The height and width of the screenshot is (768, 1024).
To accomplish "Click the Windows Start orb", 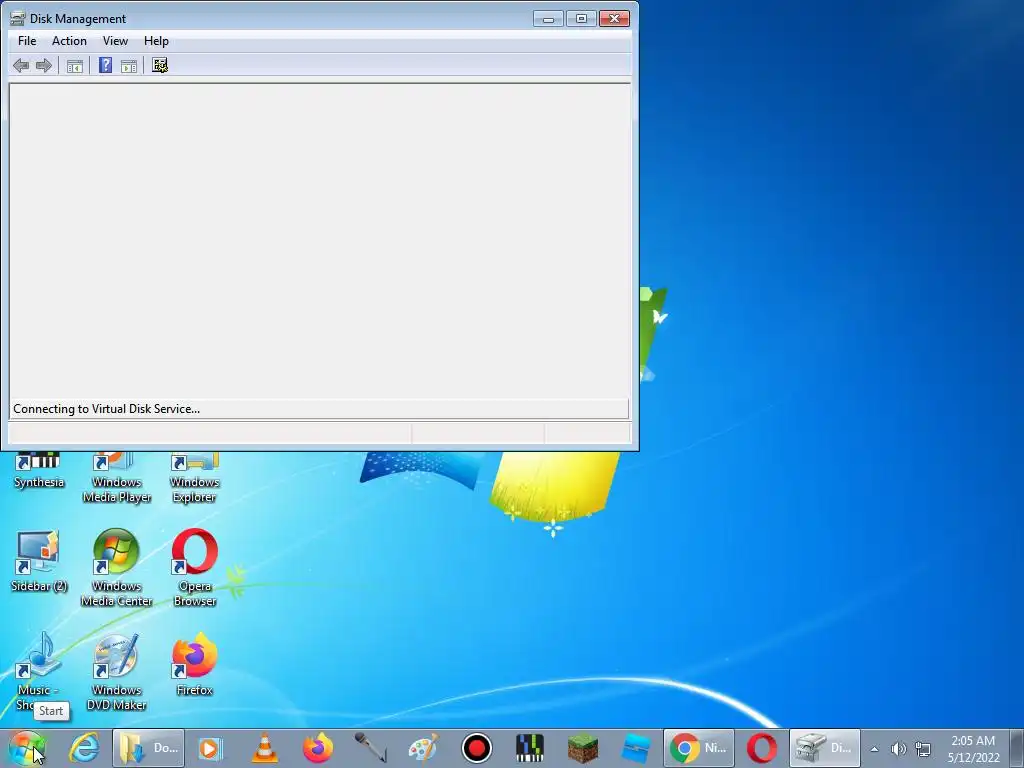I will pyautogui.click(x=27, y=748).
